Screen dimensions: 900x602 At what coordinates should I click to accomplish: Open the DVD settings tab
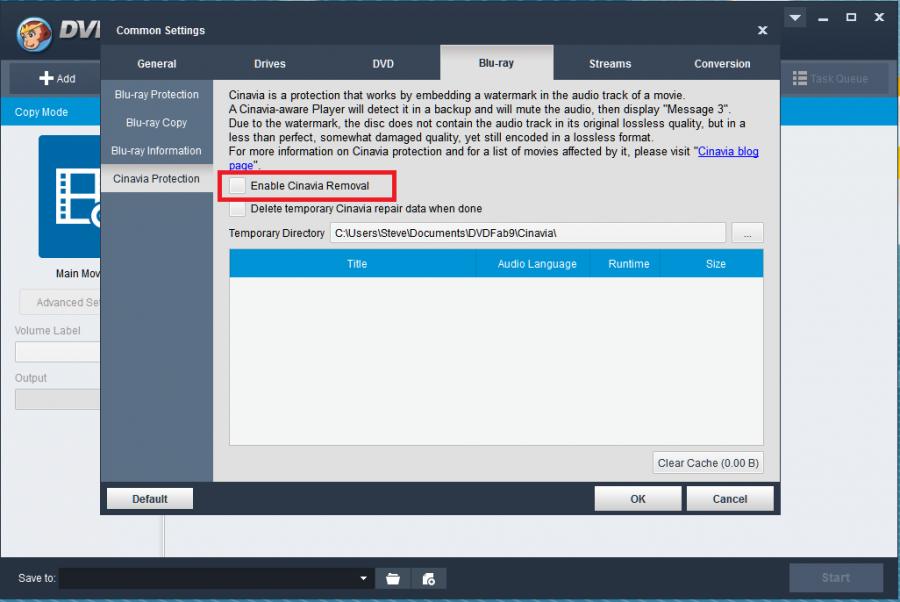tap(383, 64)
